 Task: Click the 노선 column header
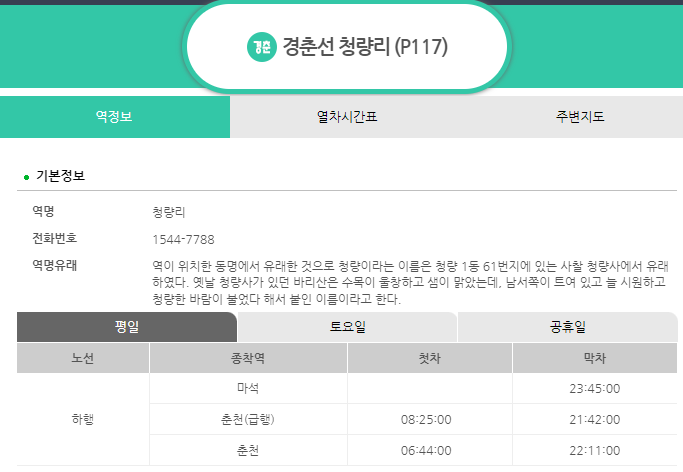(x=83, y=358)
